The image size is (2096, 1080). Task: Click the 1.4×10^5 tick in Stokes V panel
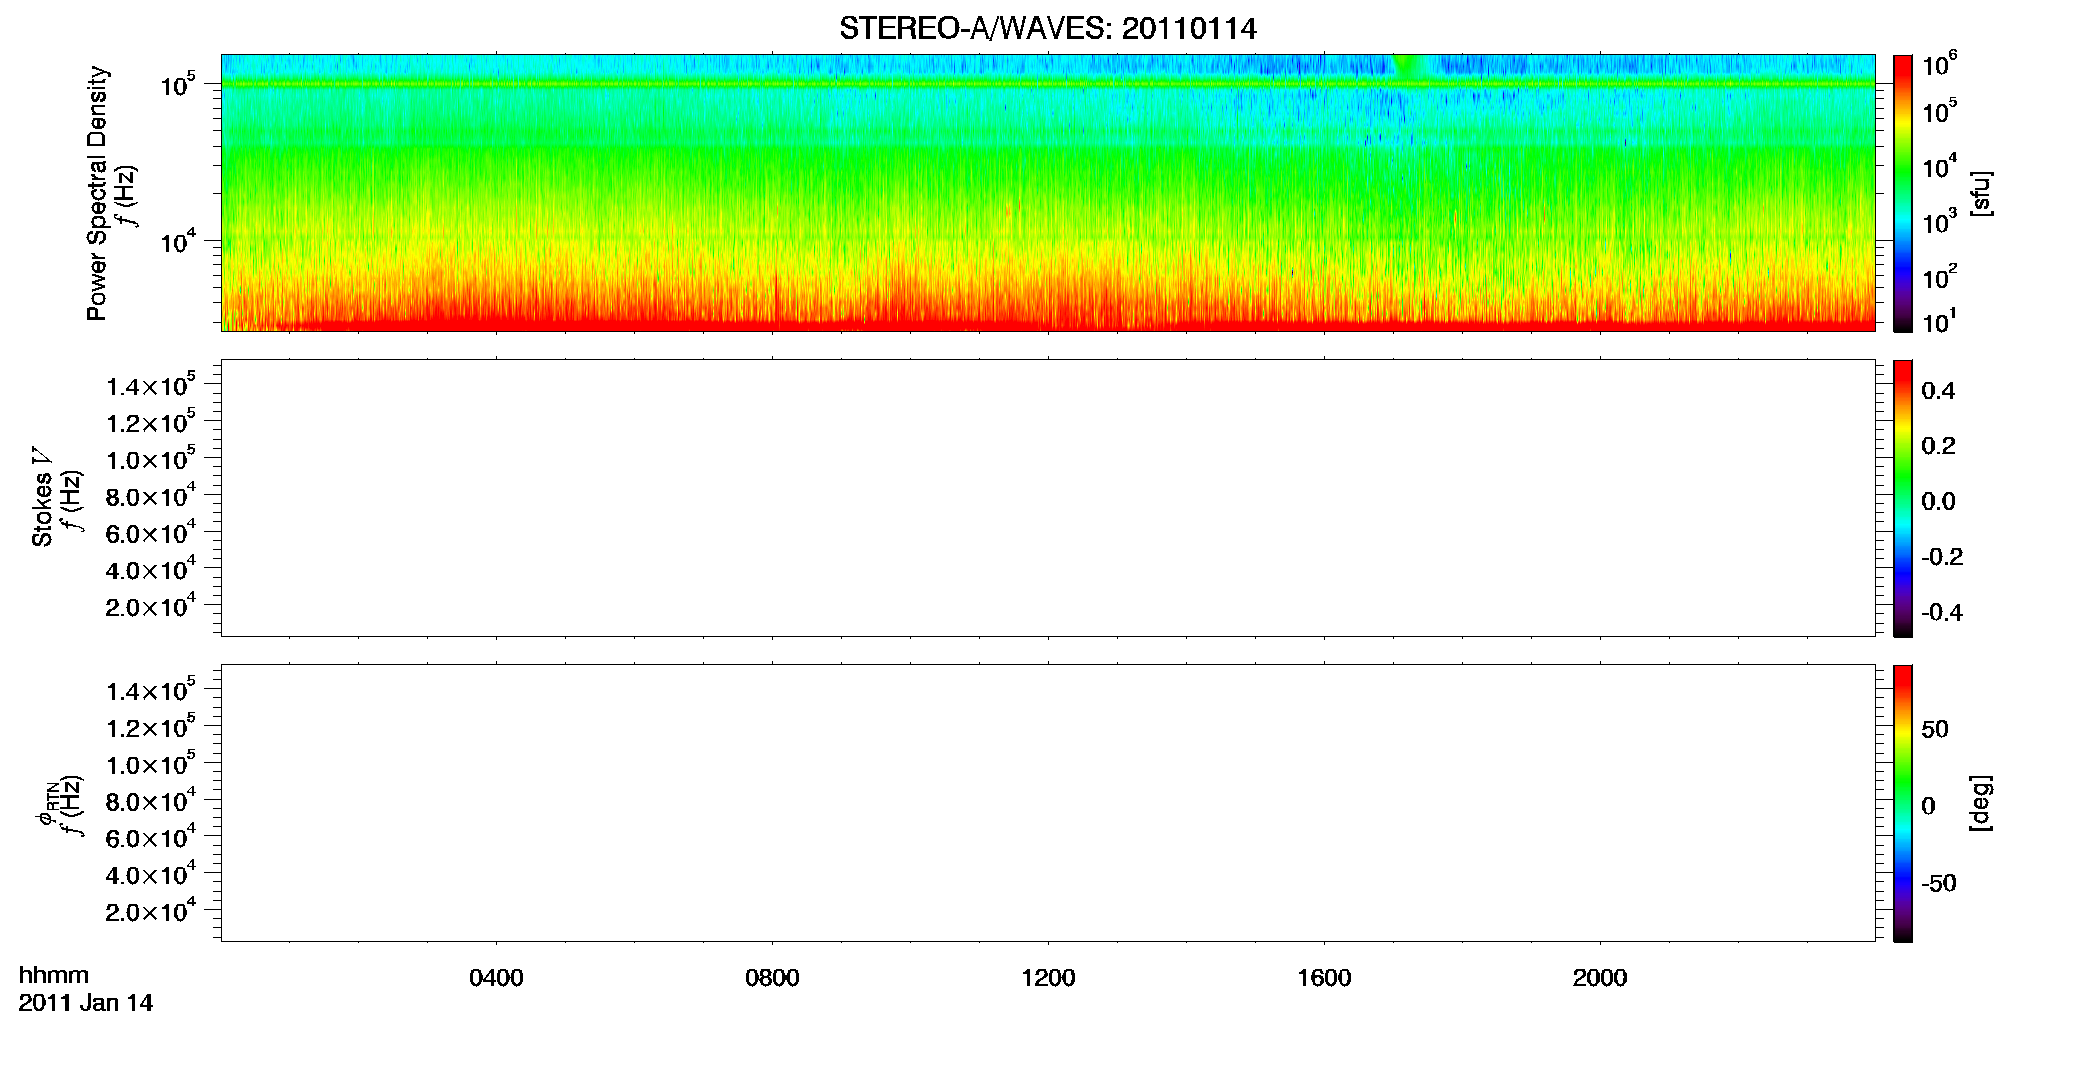click(x=150, y=386)
